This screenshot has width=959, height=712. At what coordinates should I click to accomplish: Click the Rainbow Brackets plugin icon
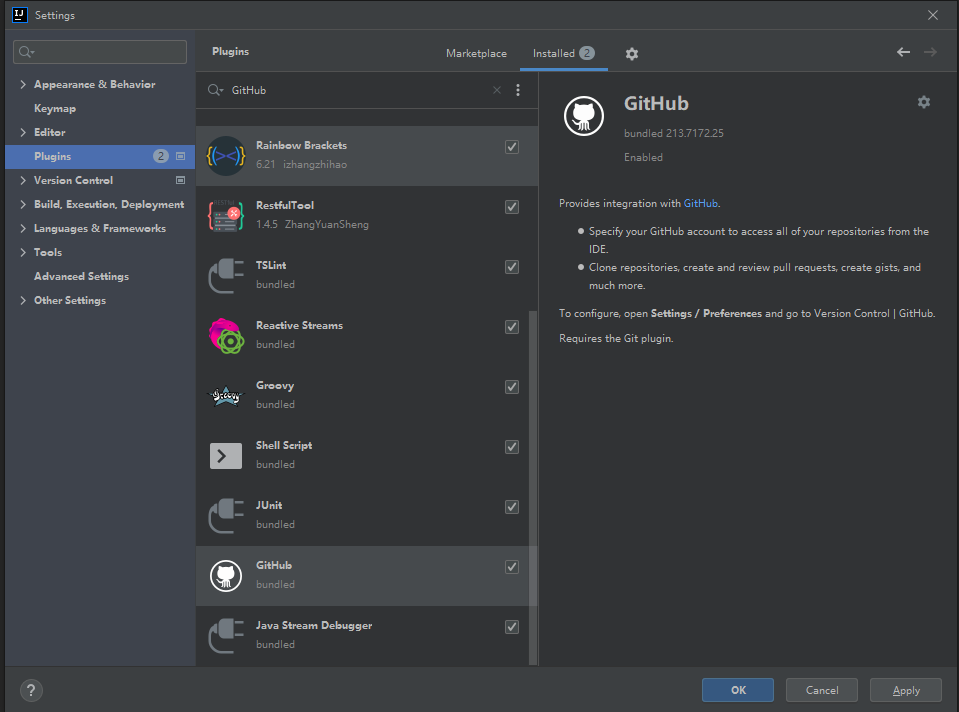pyautogui.click(x=226, y=156)
